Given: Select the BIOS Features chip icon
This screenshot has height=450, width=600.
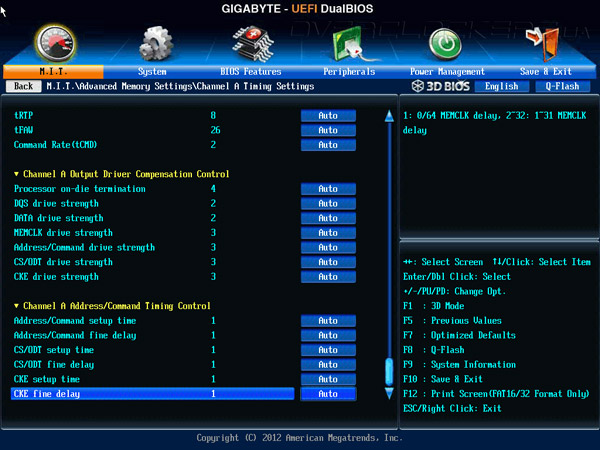Looking at the screenshot, I should pyautogui.click(x=253, y=44).
